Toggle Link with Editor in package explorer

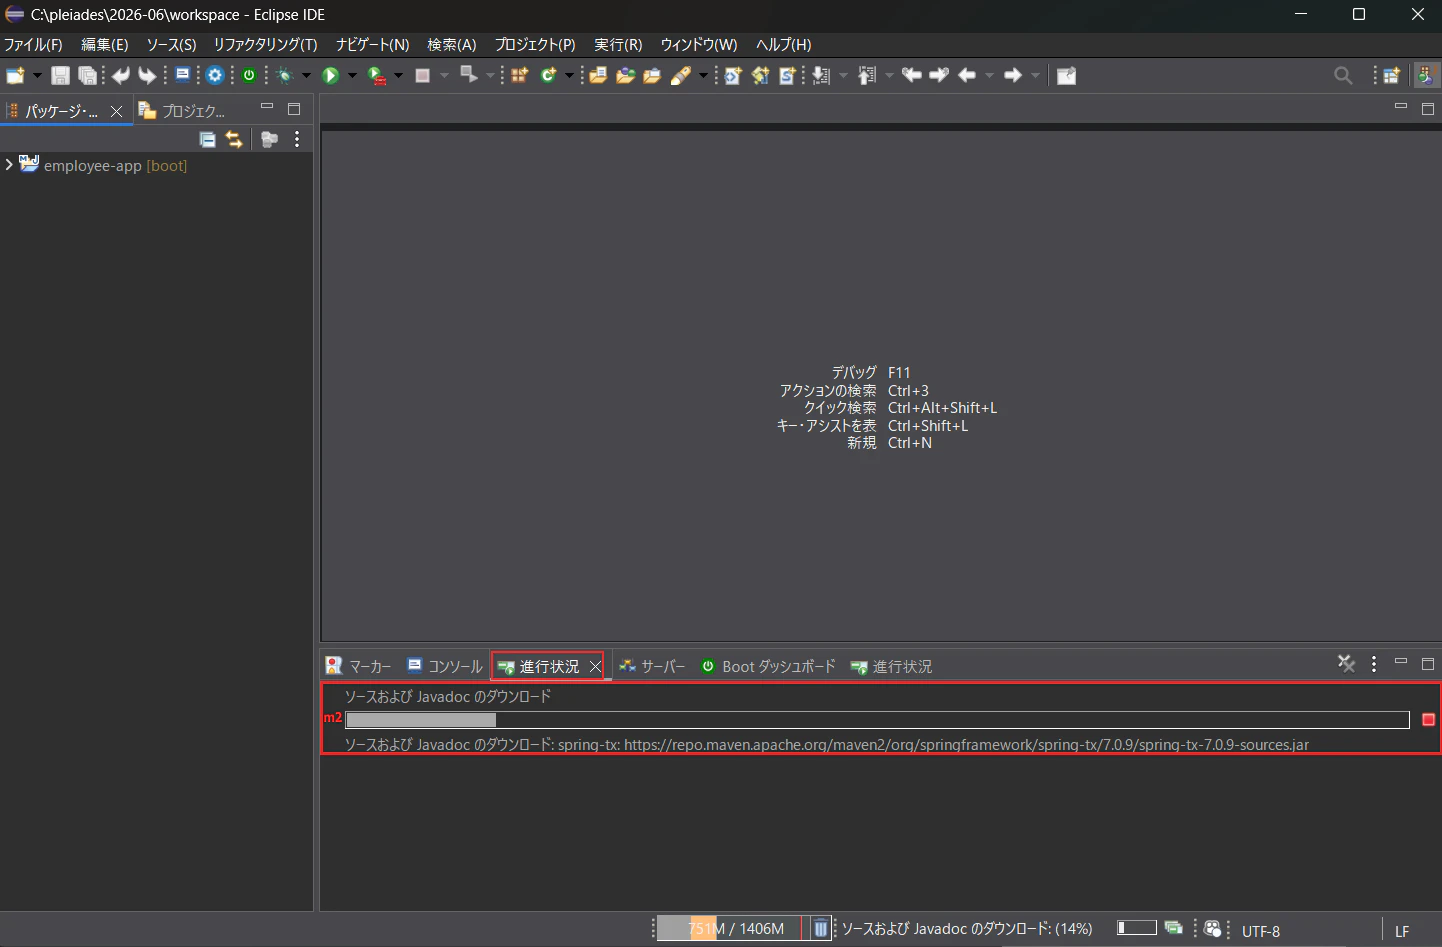pos(234,140)
